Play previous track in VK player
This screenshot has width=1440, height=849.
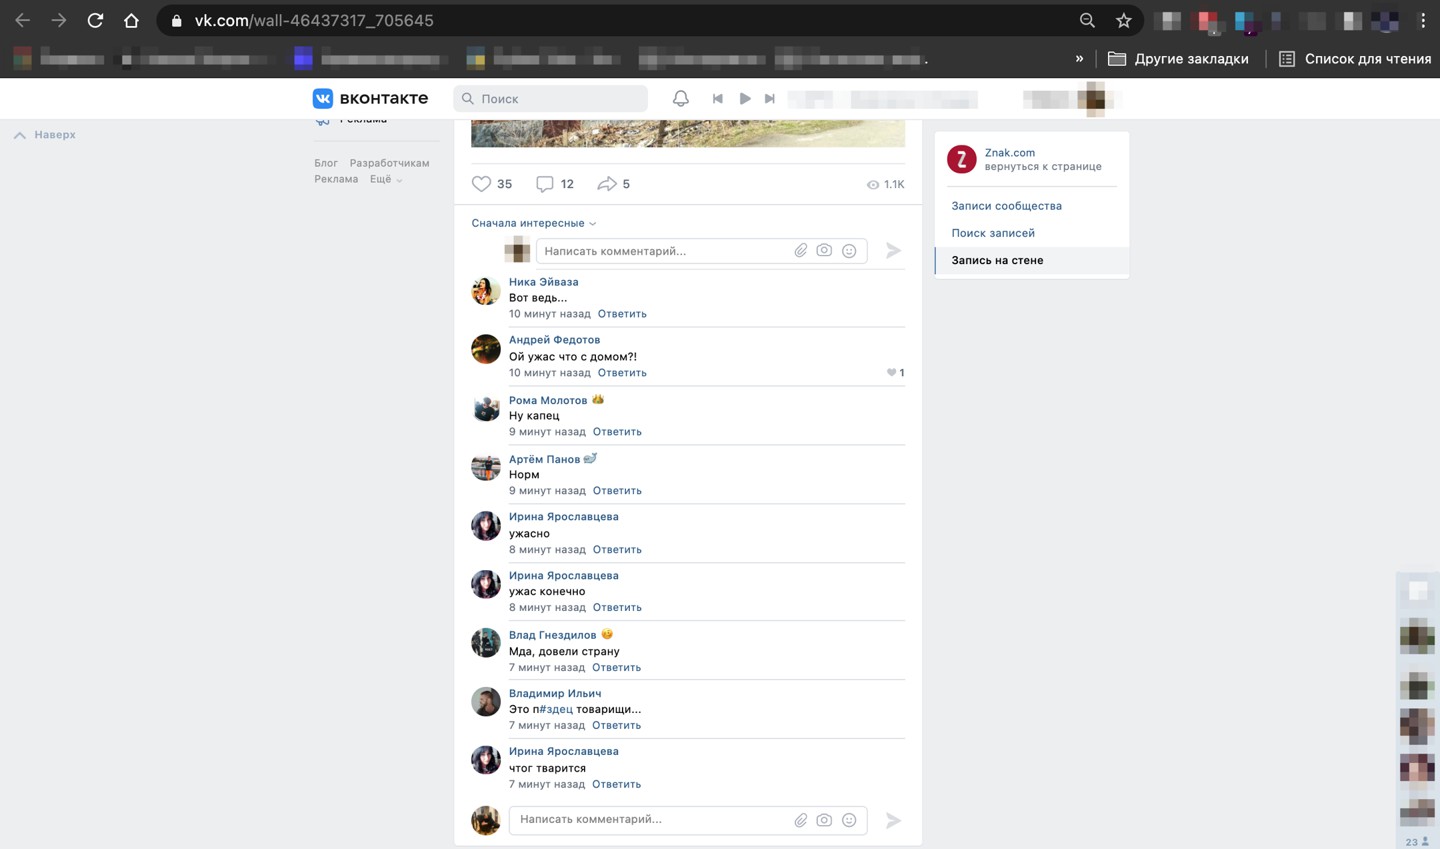coord(717,98)
